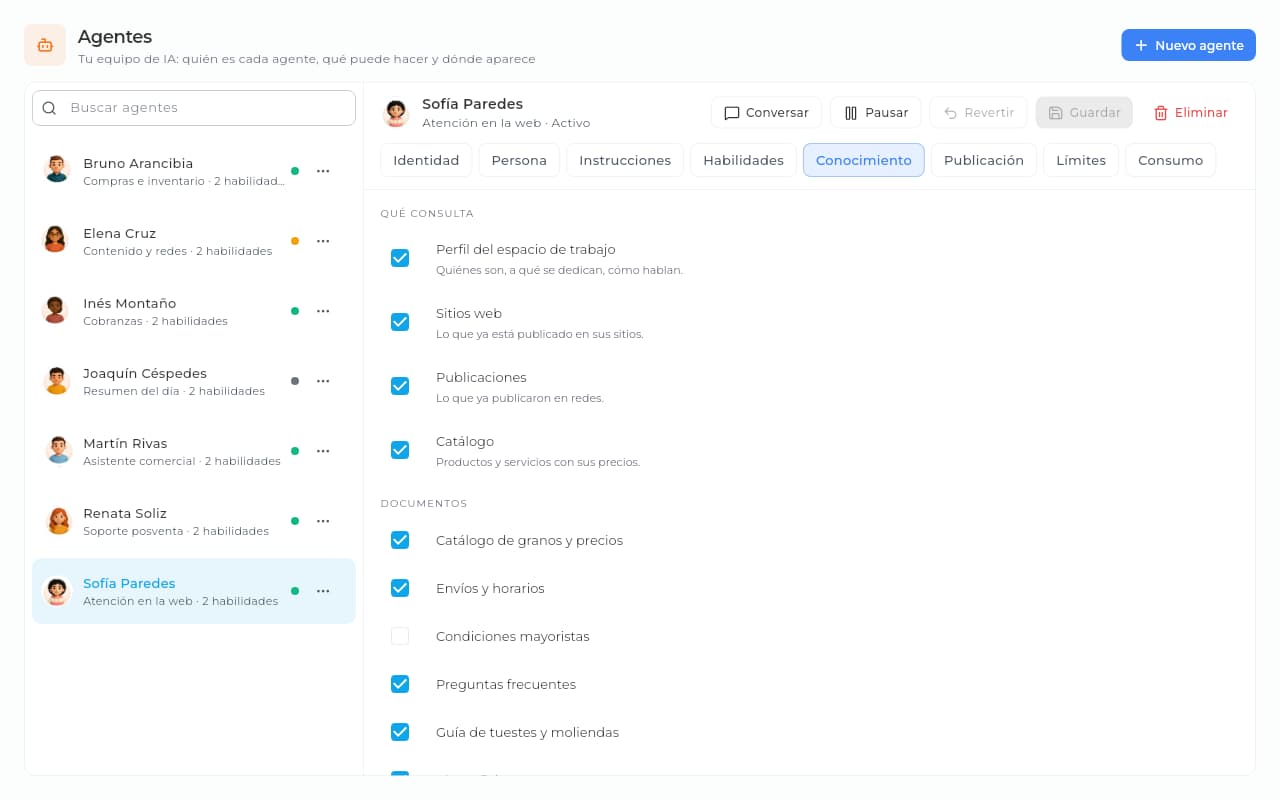Click Inés Montaño's avatar in the list
The image size is (1280, 800).
click(x=57, y=310)
